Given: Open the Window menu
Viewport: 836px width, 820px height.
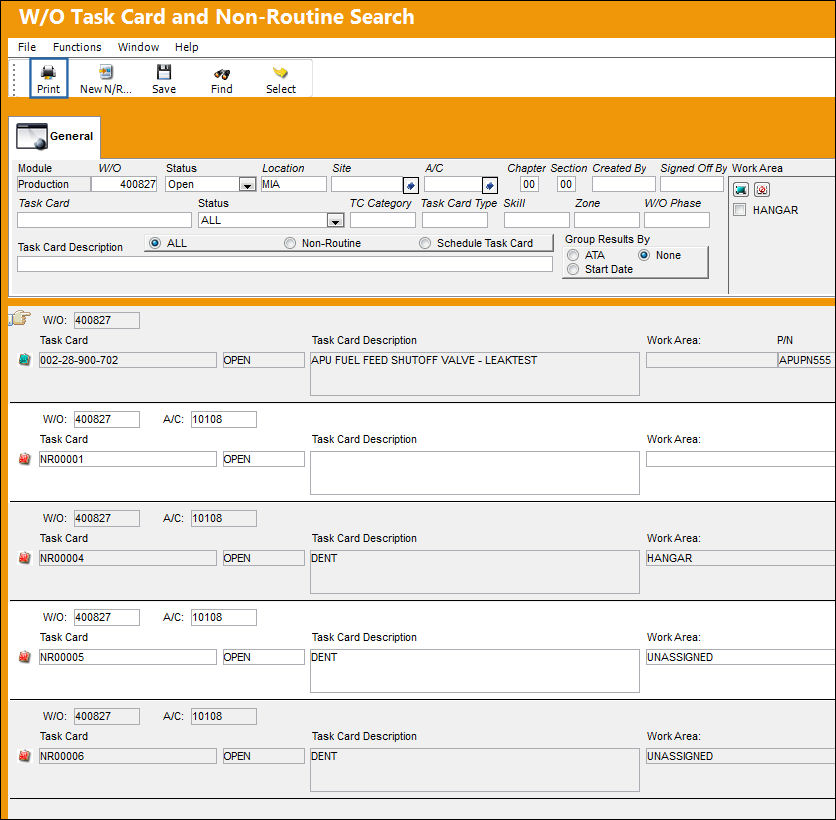Looking at the screenshot, I should tap(138, 47).
